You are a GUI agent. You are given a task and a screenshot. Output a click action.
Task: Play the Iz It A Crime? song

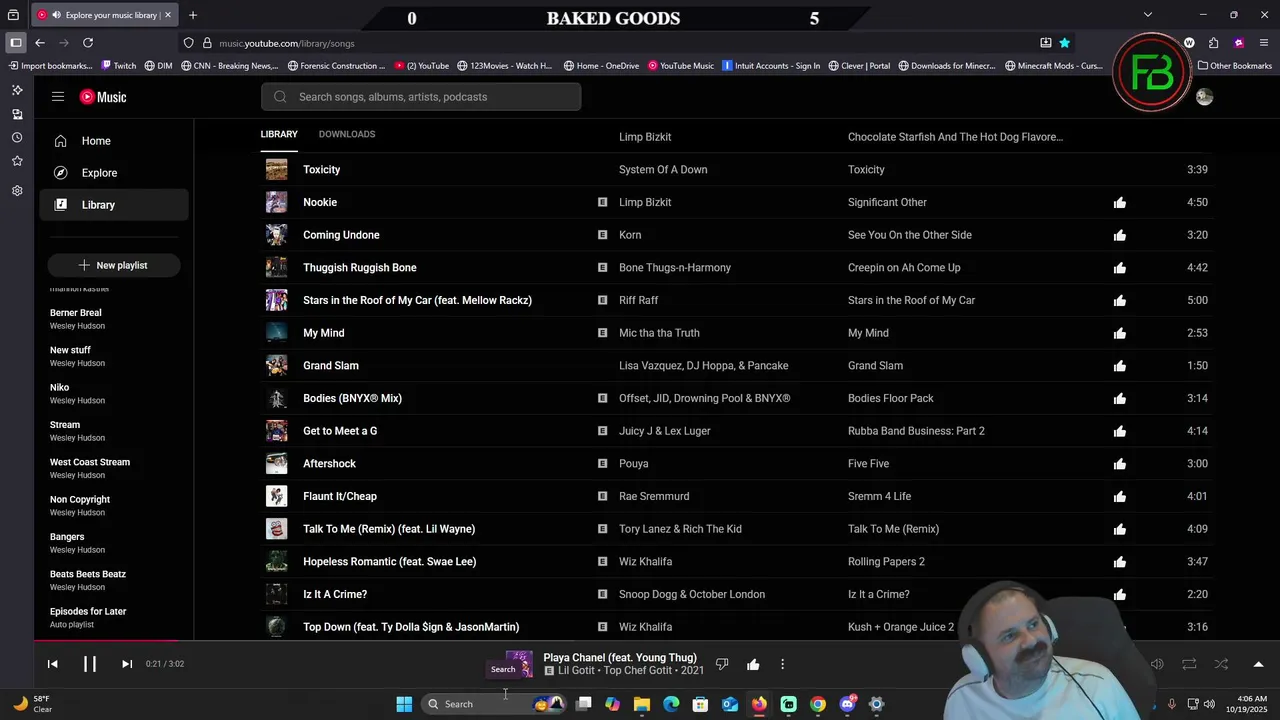(335, 595)
